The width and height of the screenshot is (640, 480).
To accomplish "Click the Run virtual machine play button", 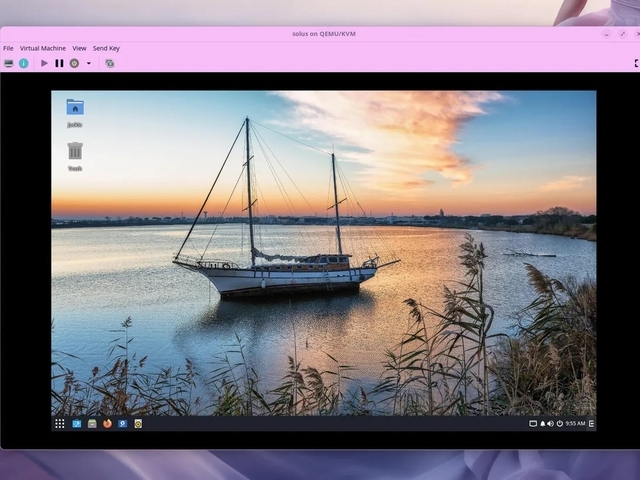I will (44, 63).
